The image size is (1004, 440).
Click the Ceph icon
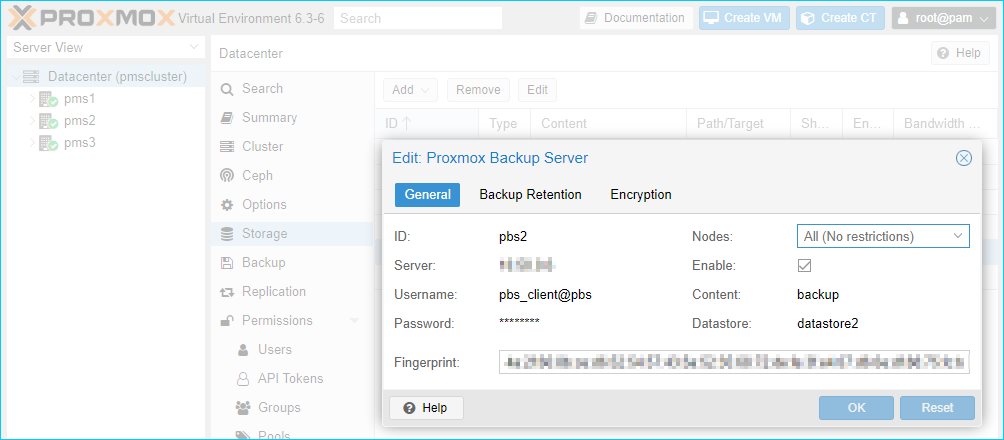click(x=227, y=175)
